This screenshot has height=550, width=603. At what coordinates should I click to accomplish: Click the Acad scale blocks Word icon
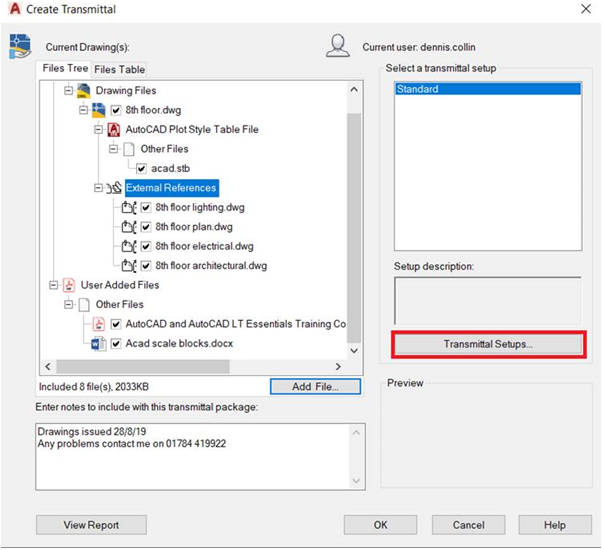(x=99, y=343)
